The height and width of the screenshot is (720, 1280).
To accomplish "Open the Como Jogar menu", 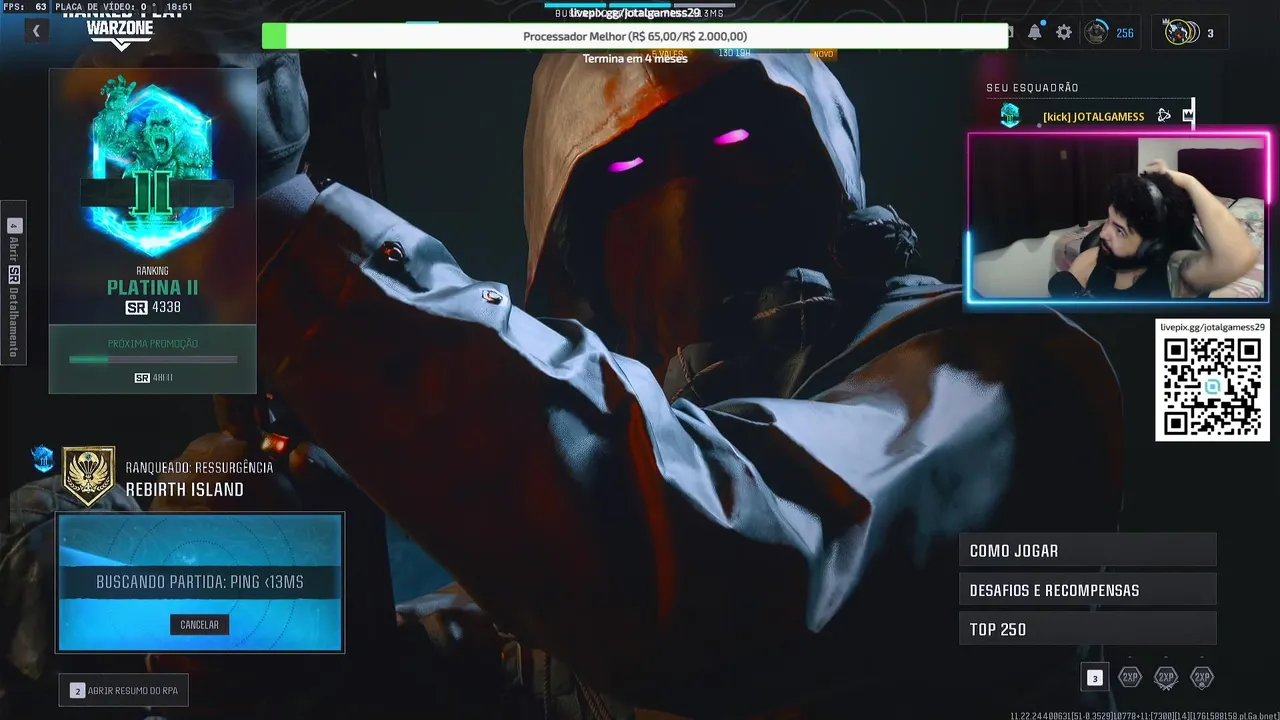I will click(x=1088, y=551).
